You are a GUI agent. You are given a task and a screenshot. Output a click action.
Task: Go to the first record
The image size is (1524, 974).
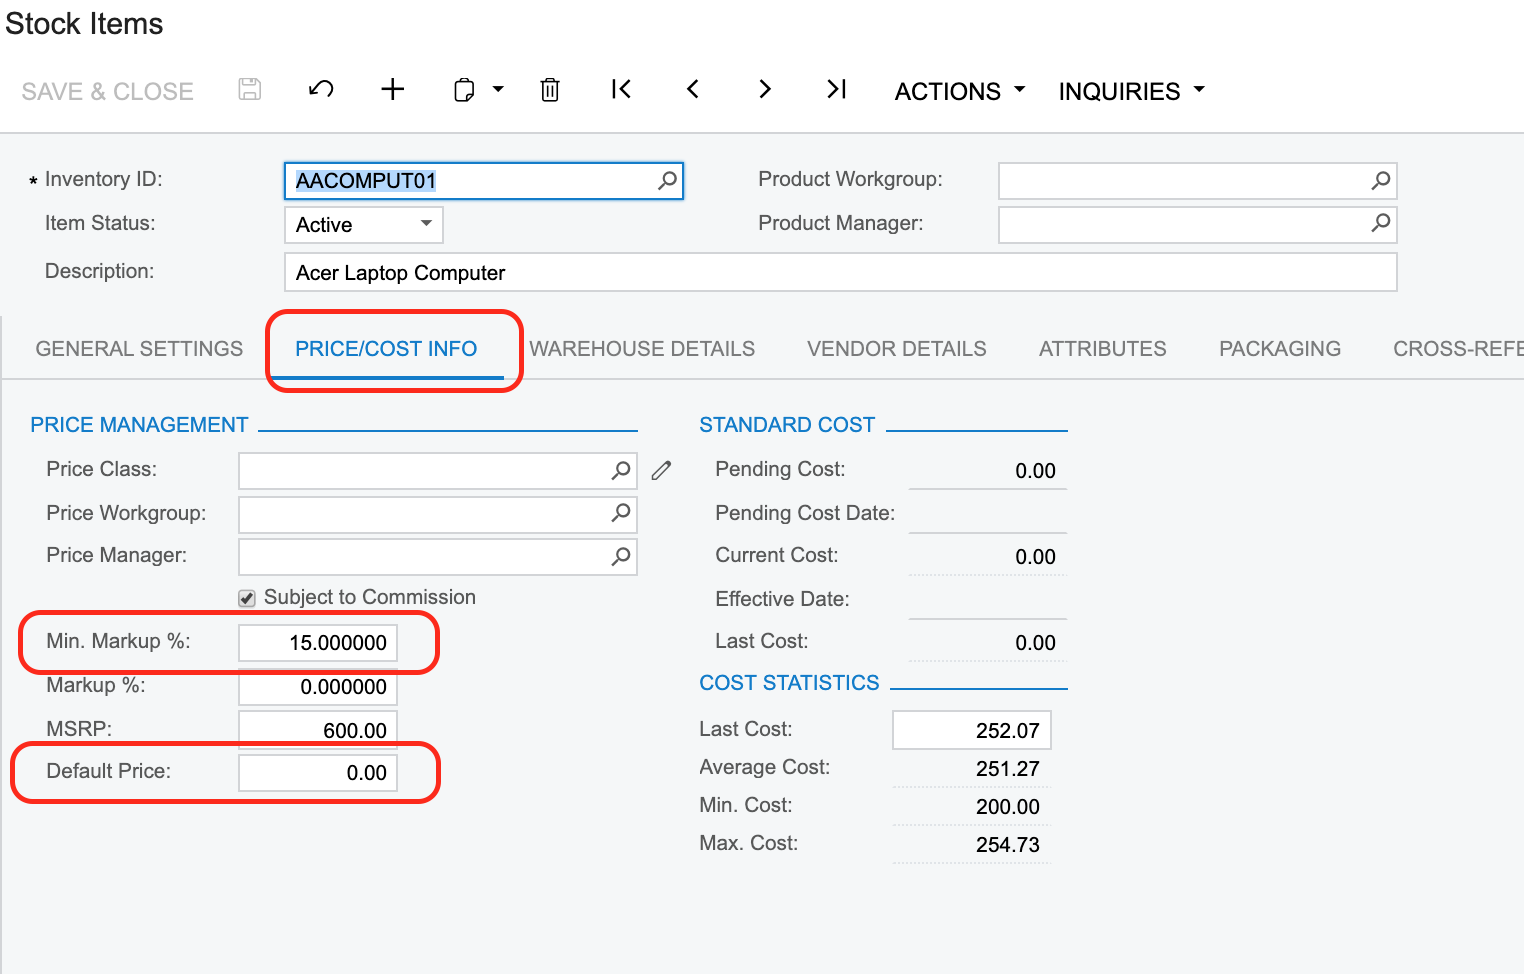(621, 90)
